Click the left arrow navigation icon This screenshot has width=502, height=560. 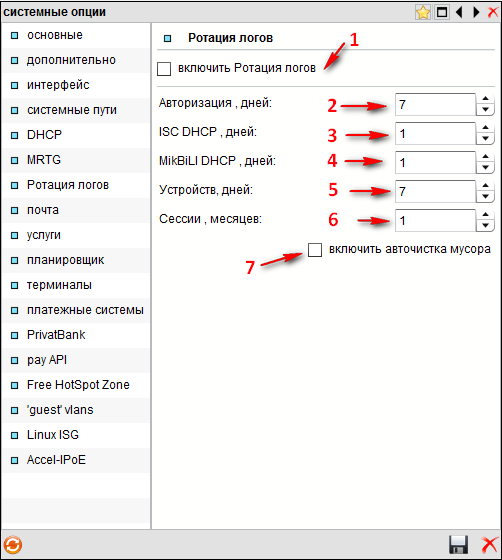(x=459, y=12)
